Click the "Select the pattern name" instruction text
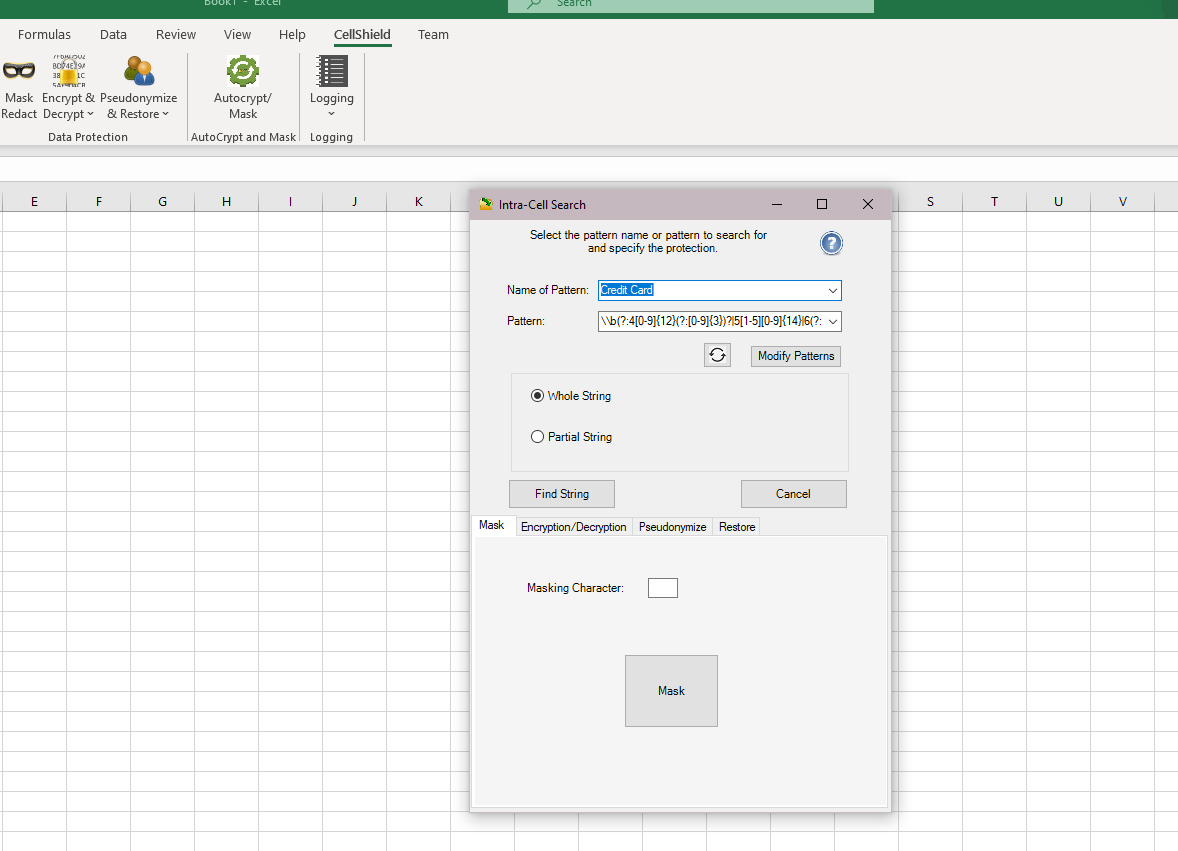 coord(648,241)
